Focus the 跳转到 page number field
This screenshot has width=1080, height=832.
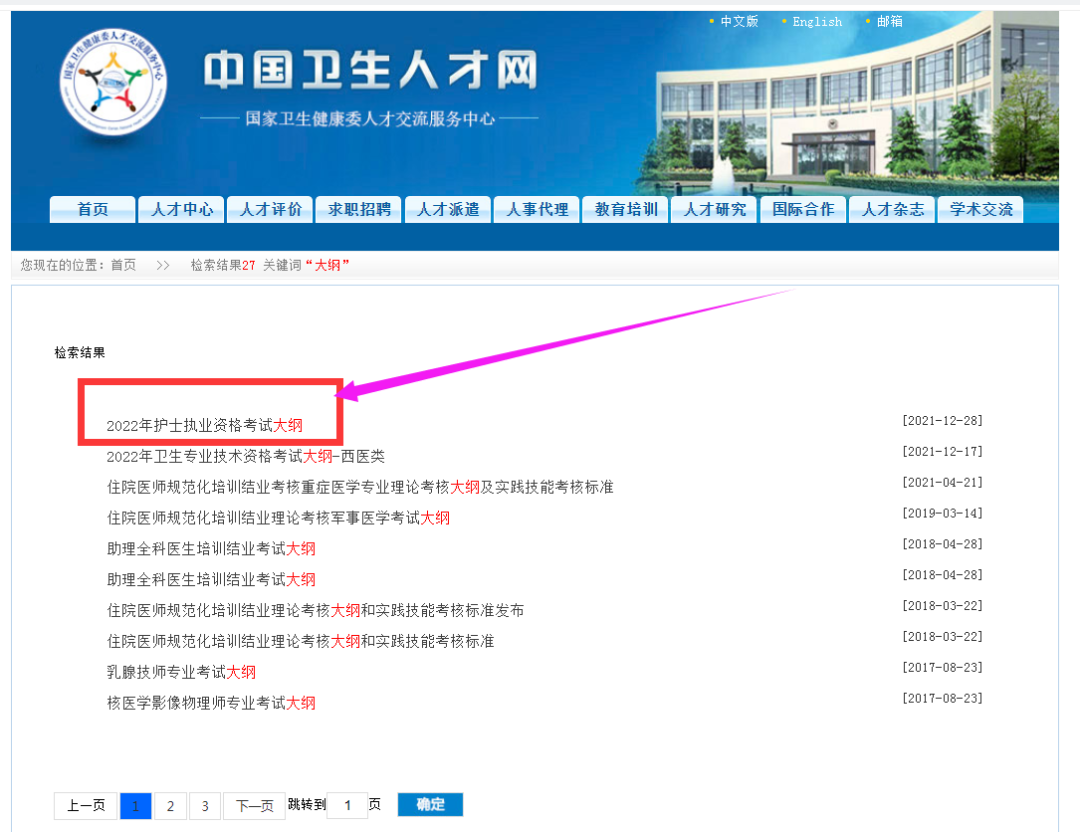[347, 805]
